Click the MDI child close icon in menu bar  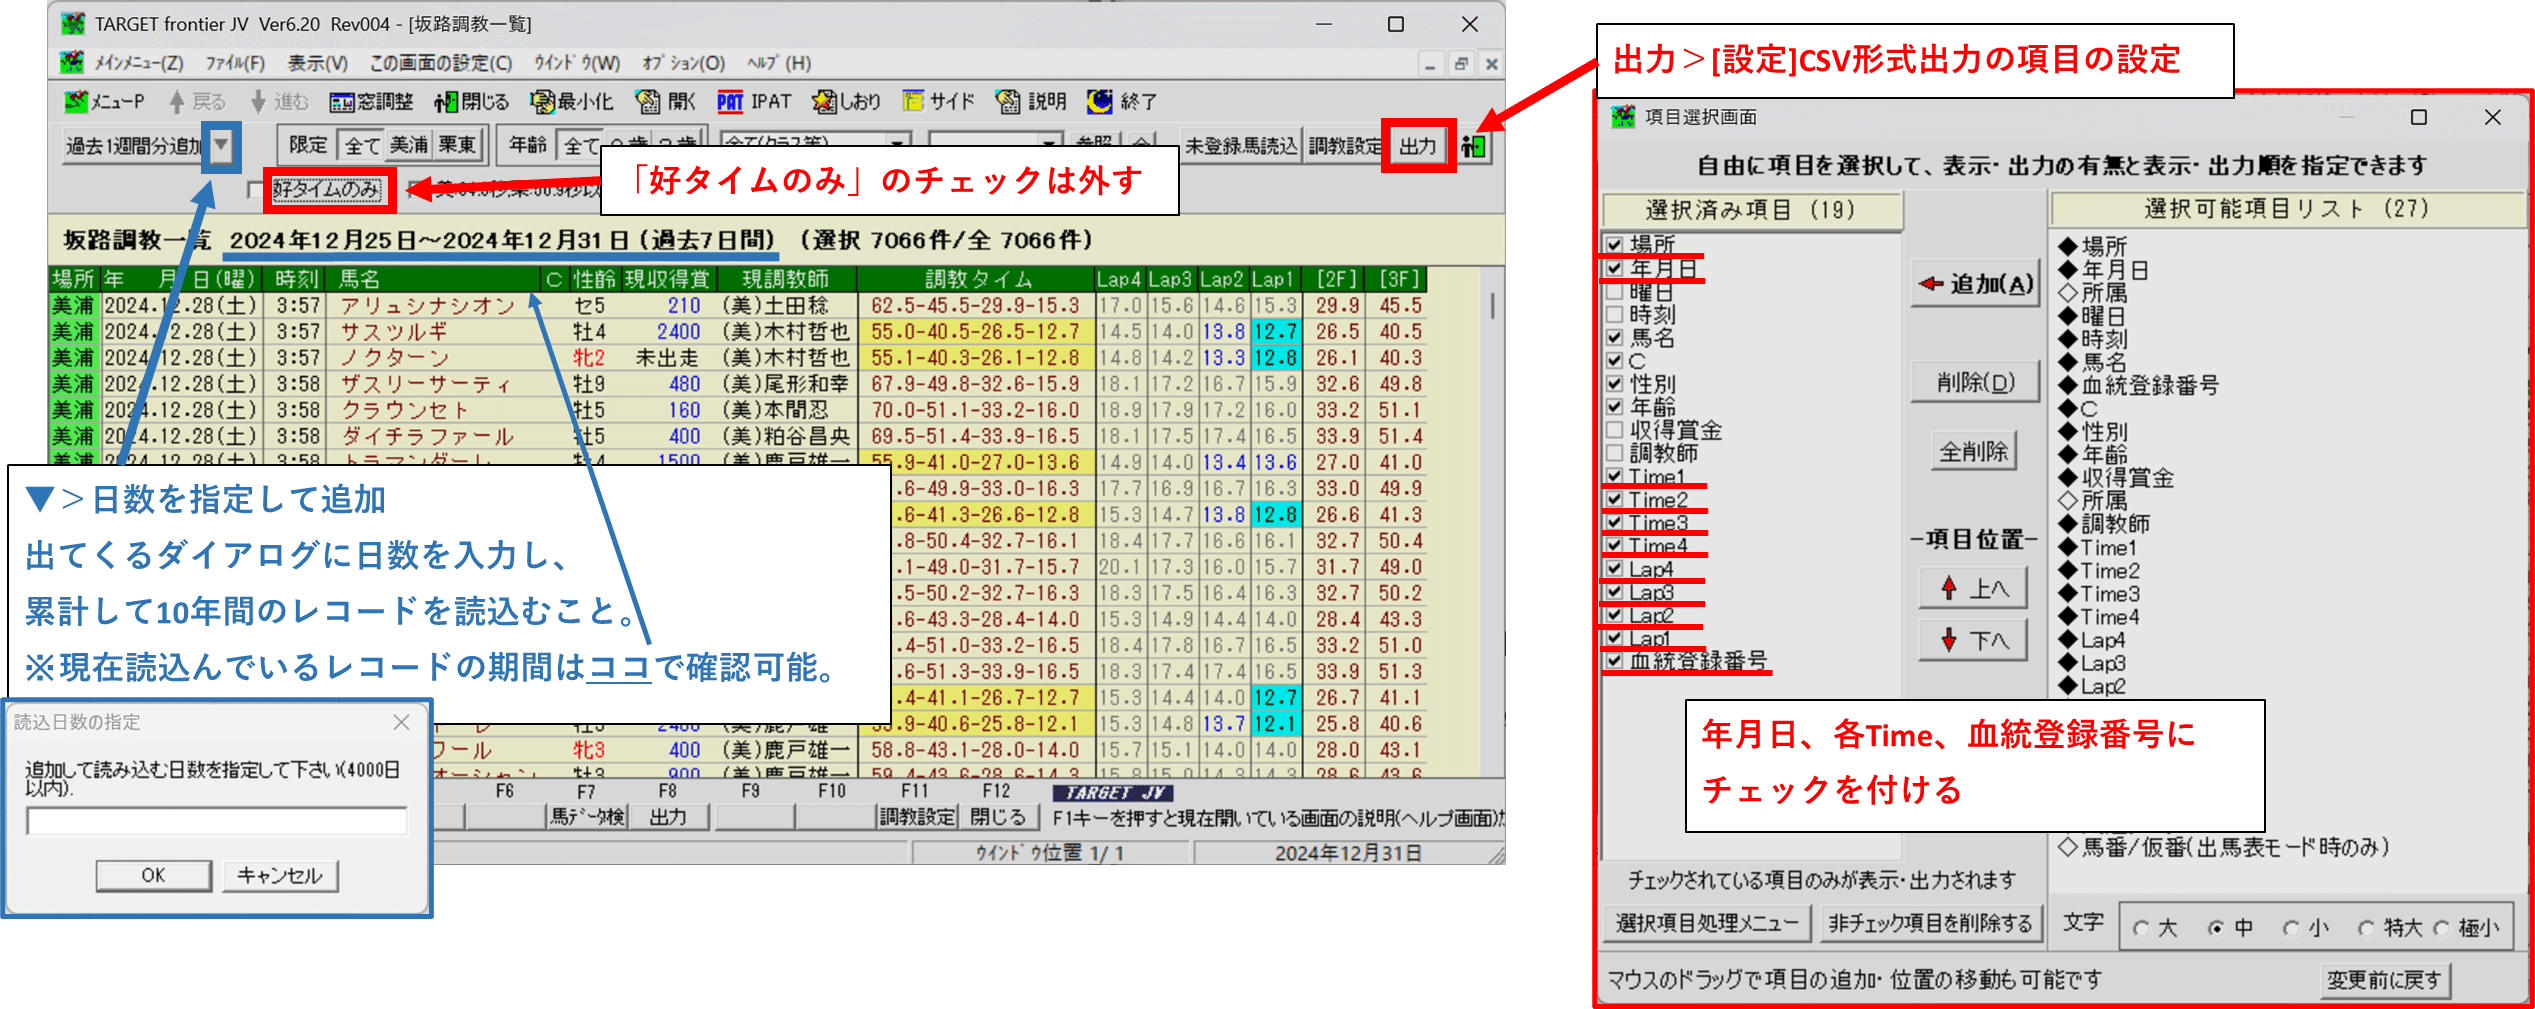pos(1491,64)
